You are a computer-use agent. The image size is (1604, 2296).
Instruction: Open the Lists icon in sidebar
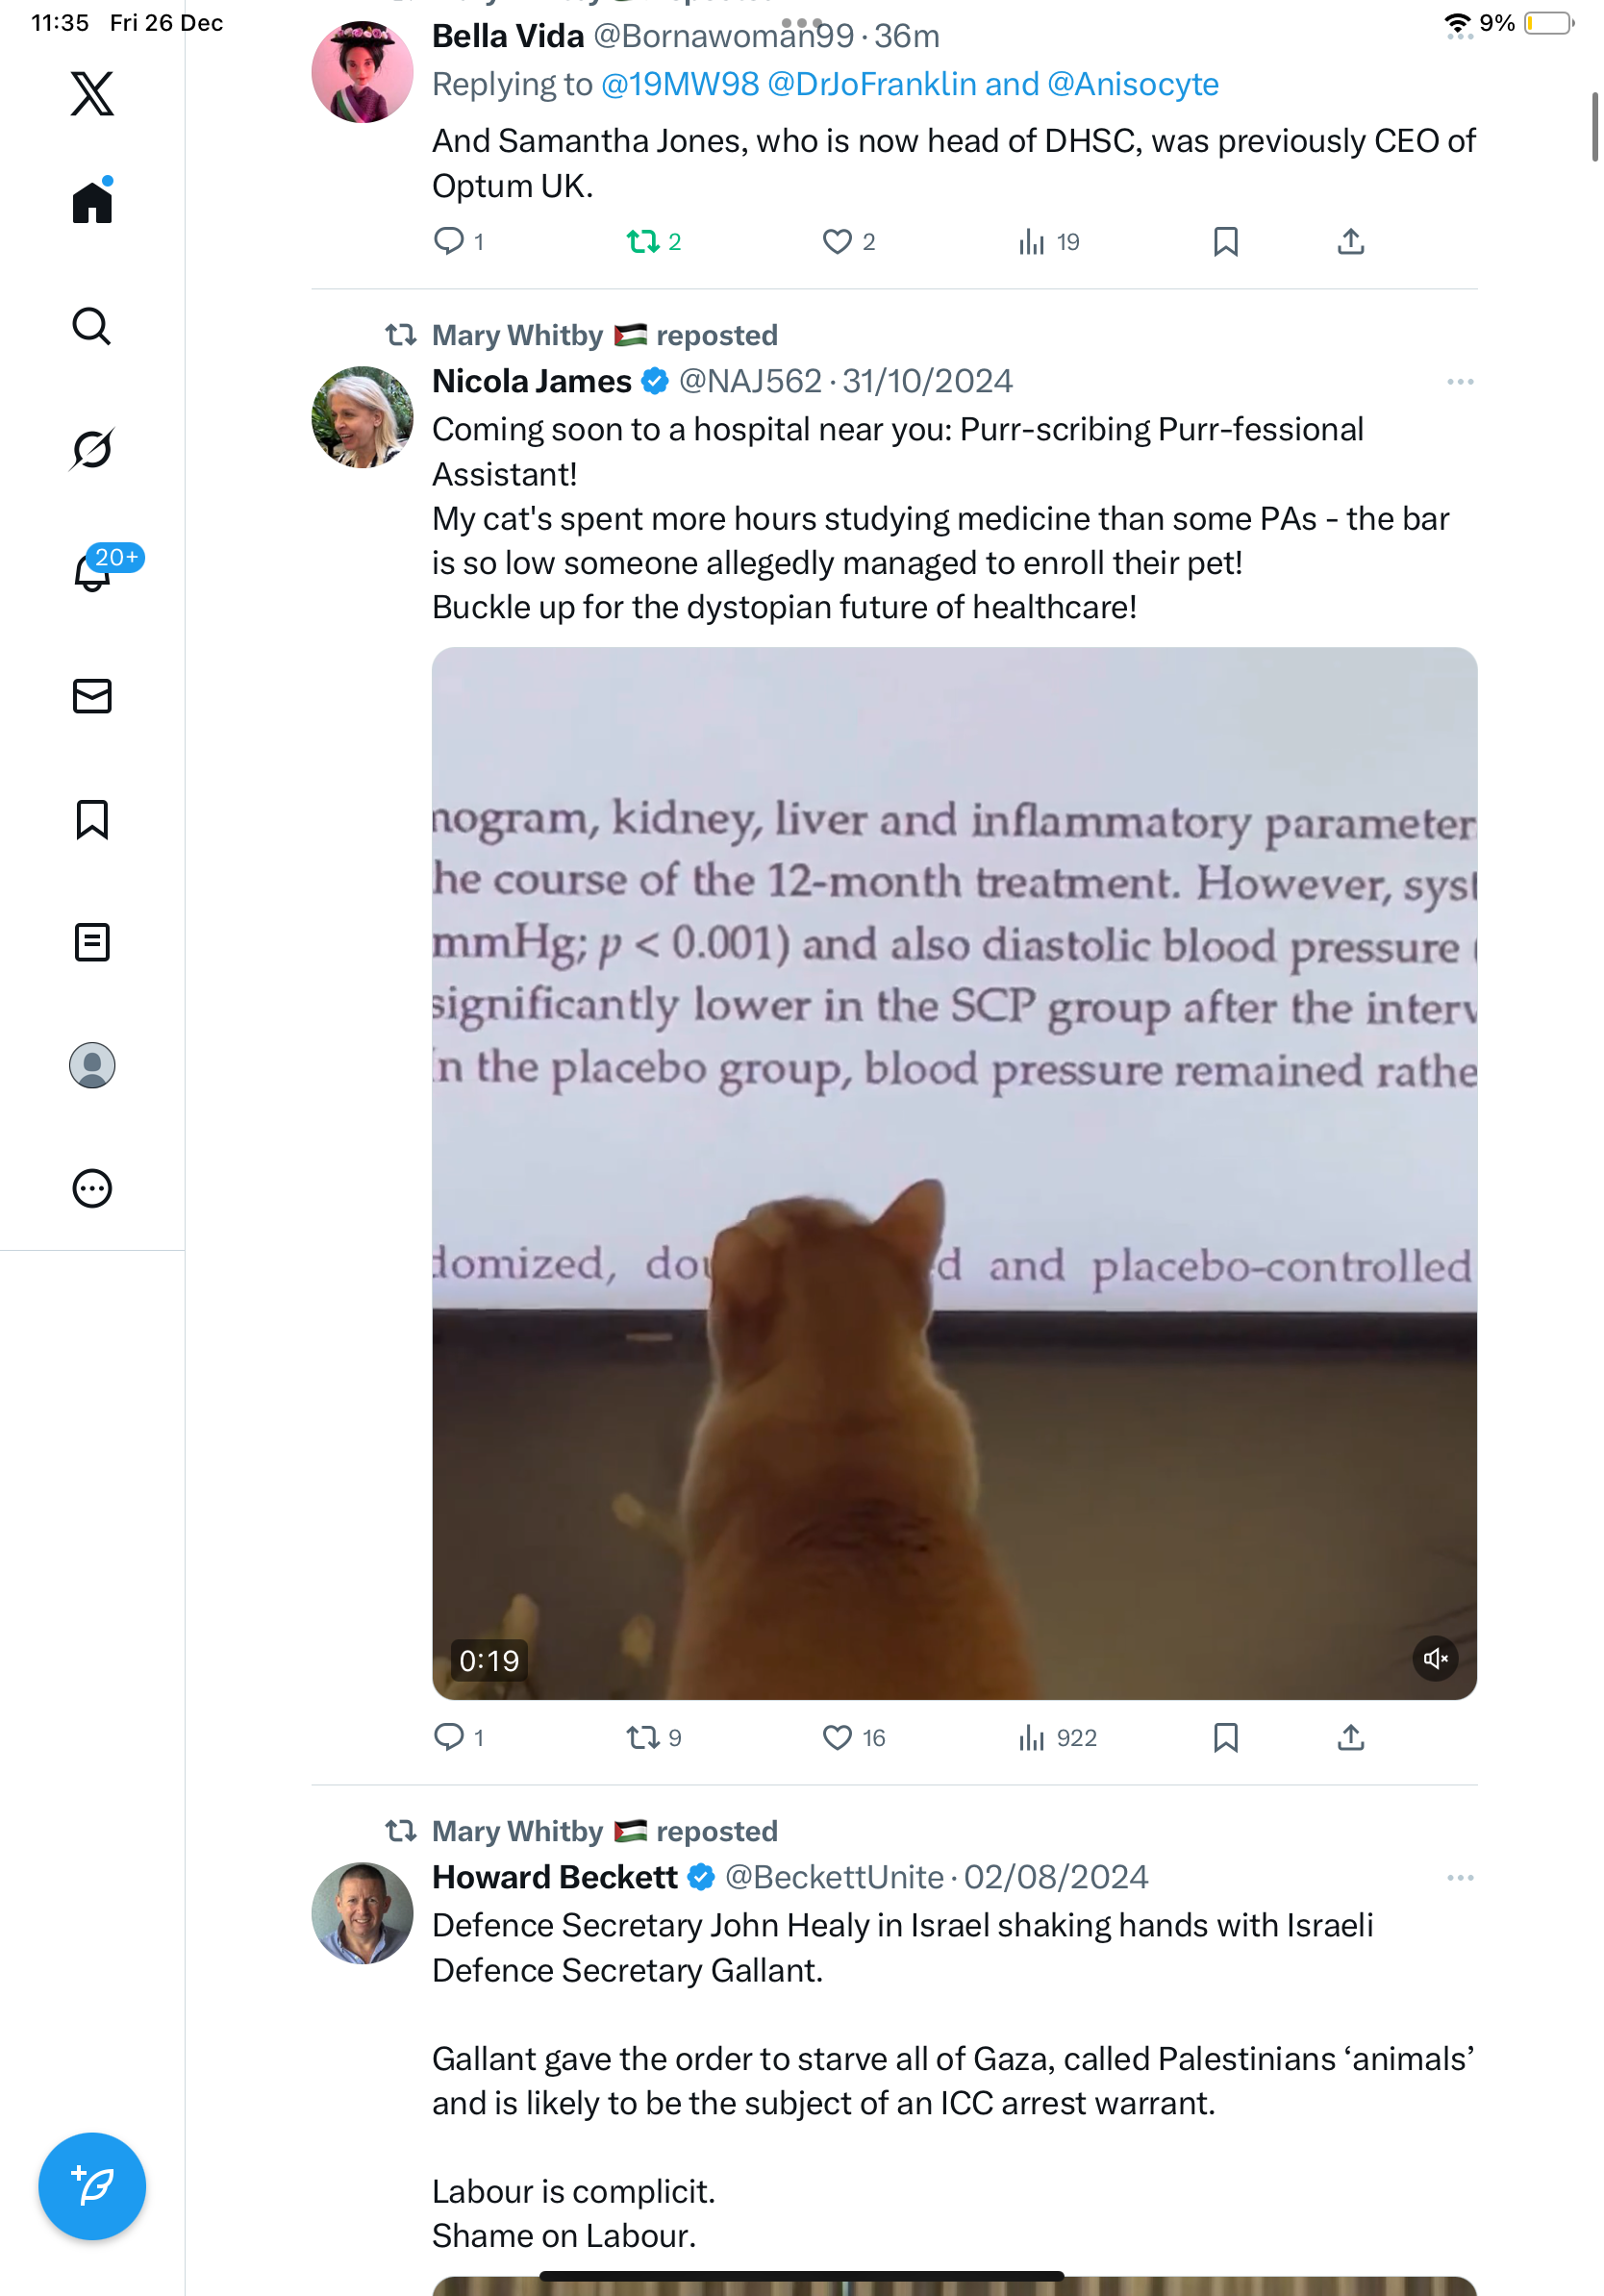pos(92,942)
